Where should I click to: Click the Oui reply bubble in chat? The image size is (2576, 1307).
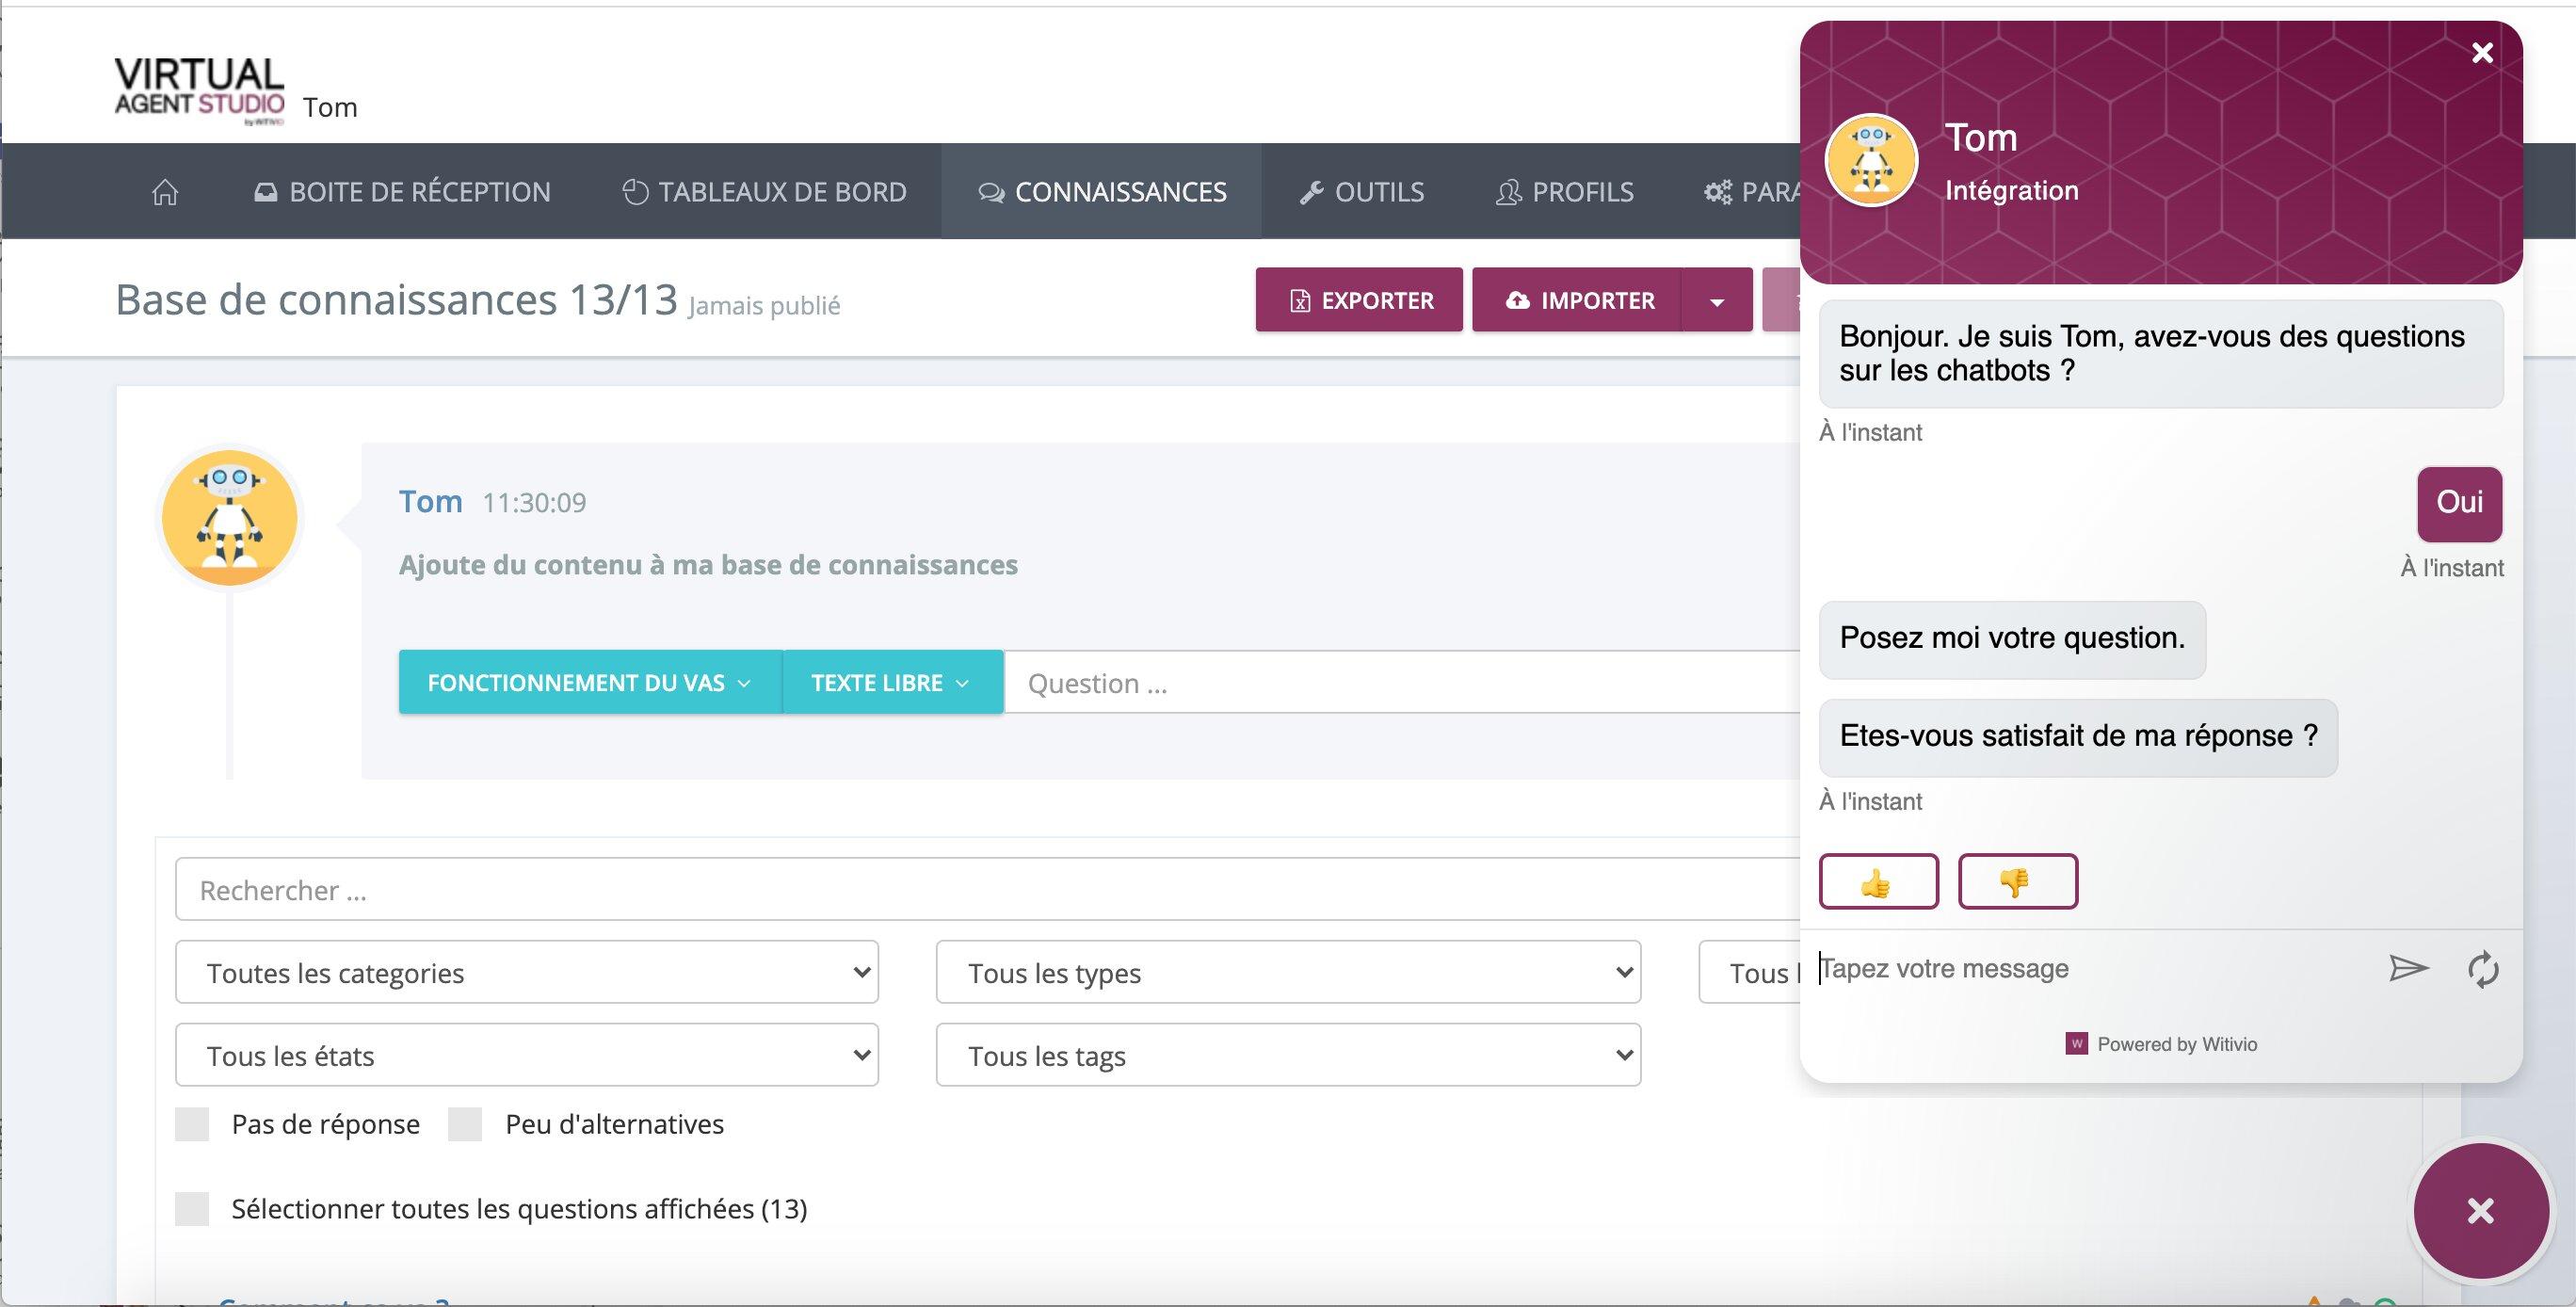click(2459, 503)
